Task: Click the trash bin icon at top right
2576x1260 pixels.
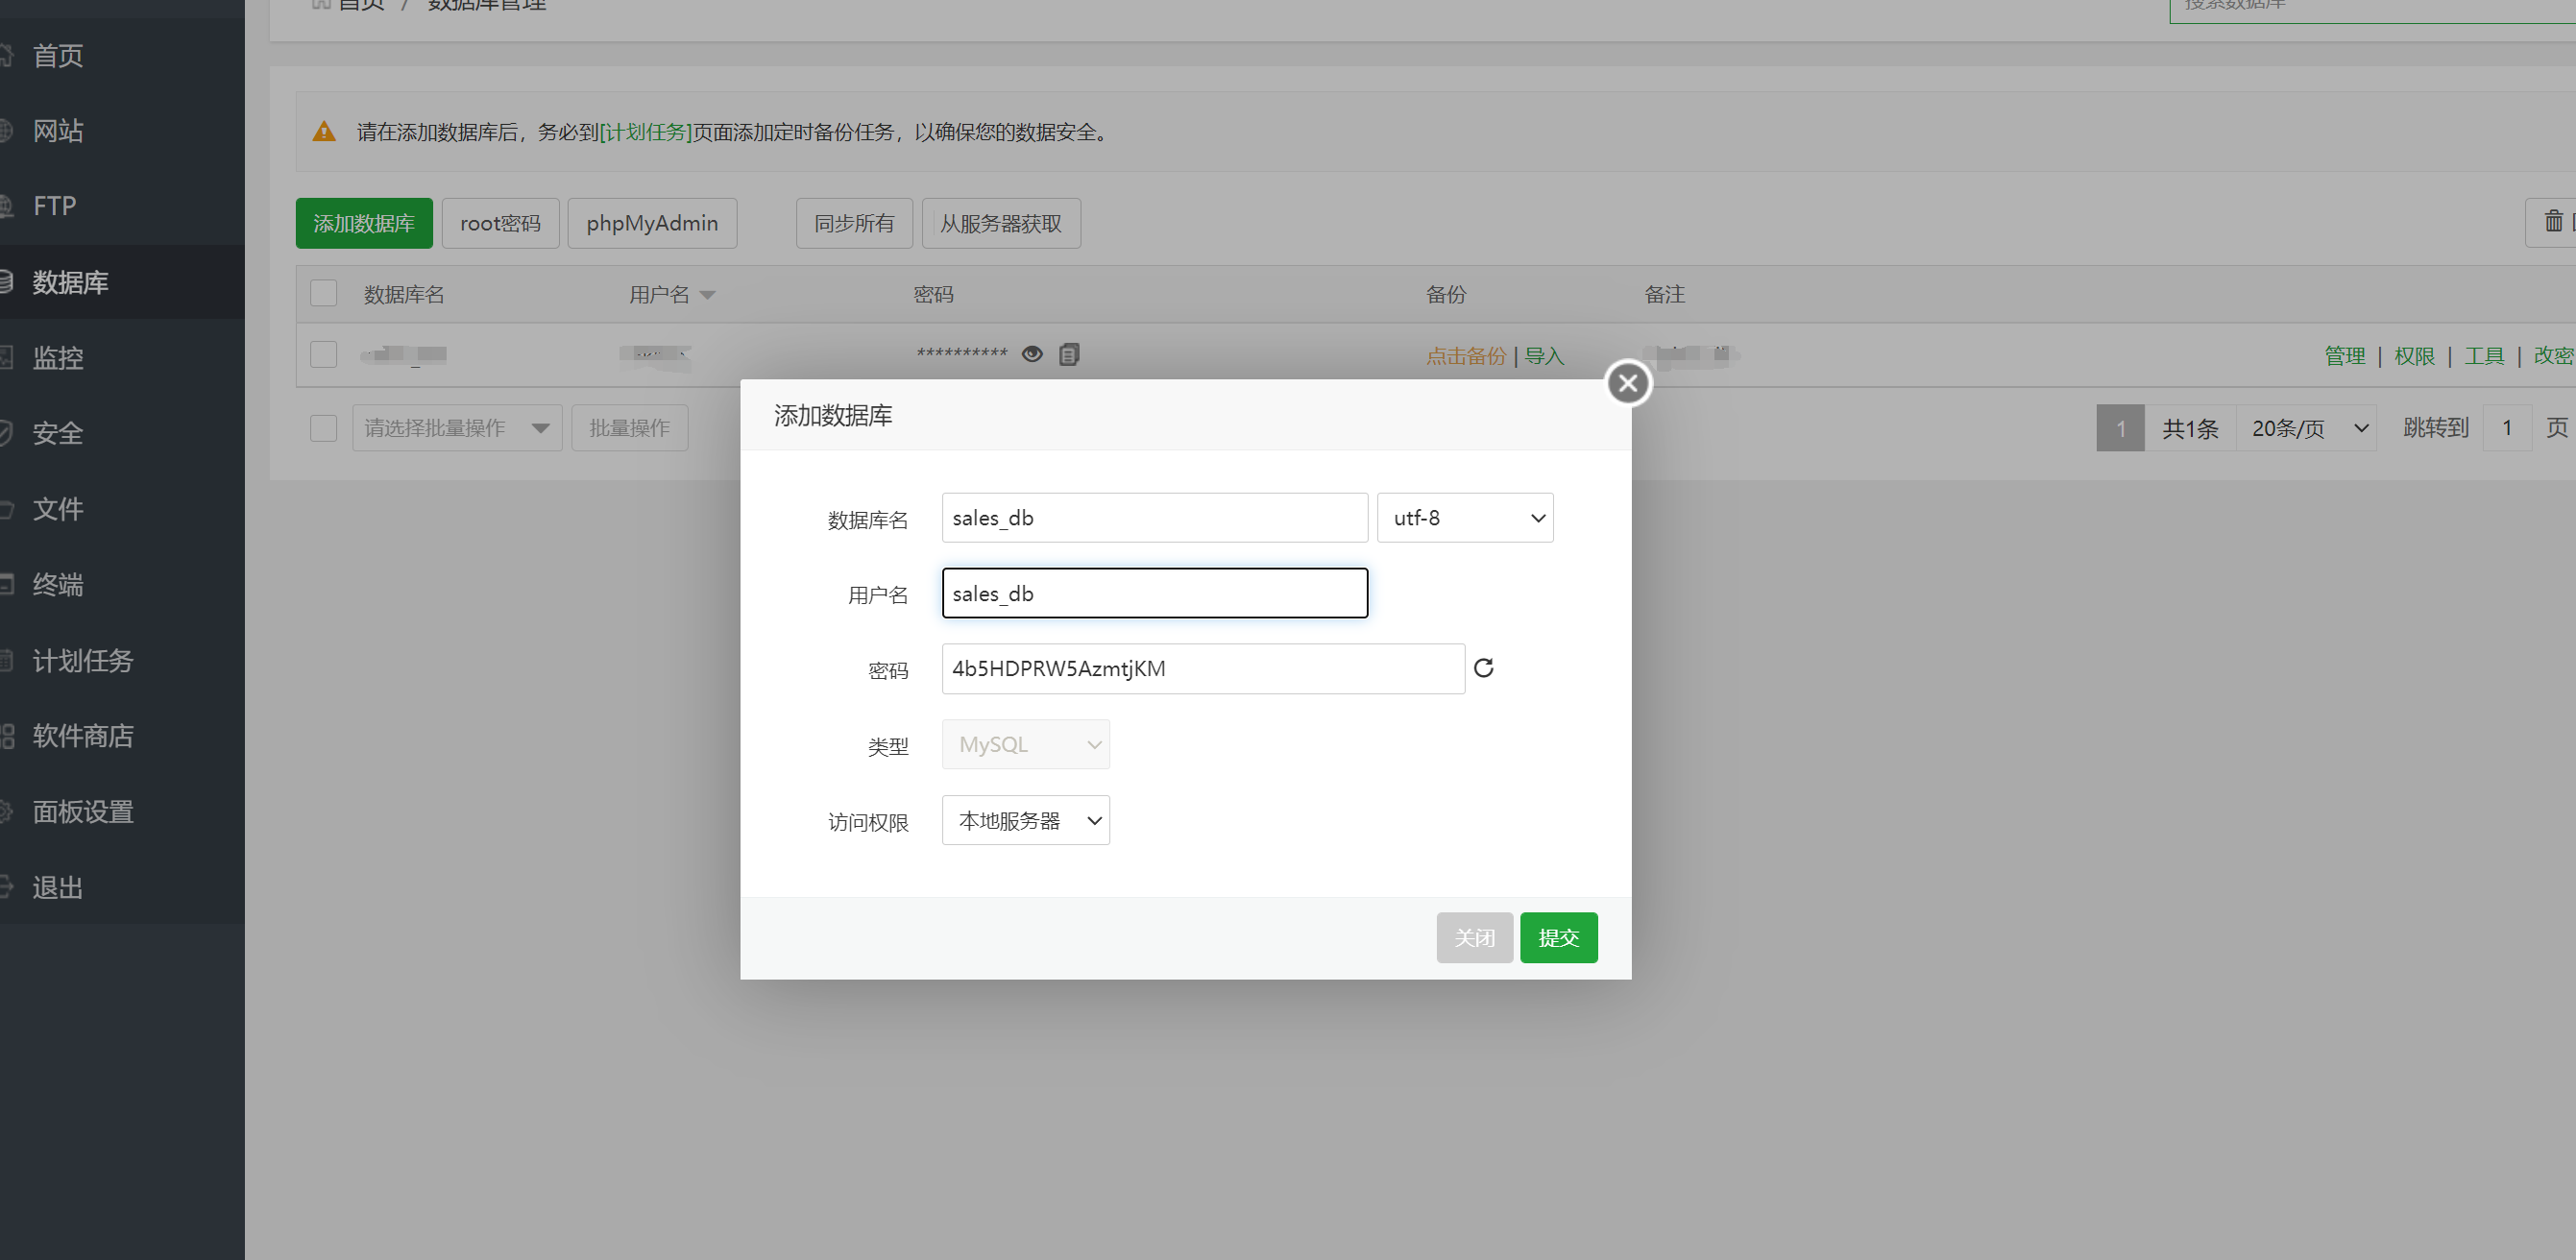Action: point(2553,221)
